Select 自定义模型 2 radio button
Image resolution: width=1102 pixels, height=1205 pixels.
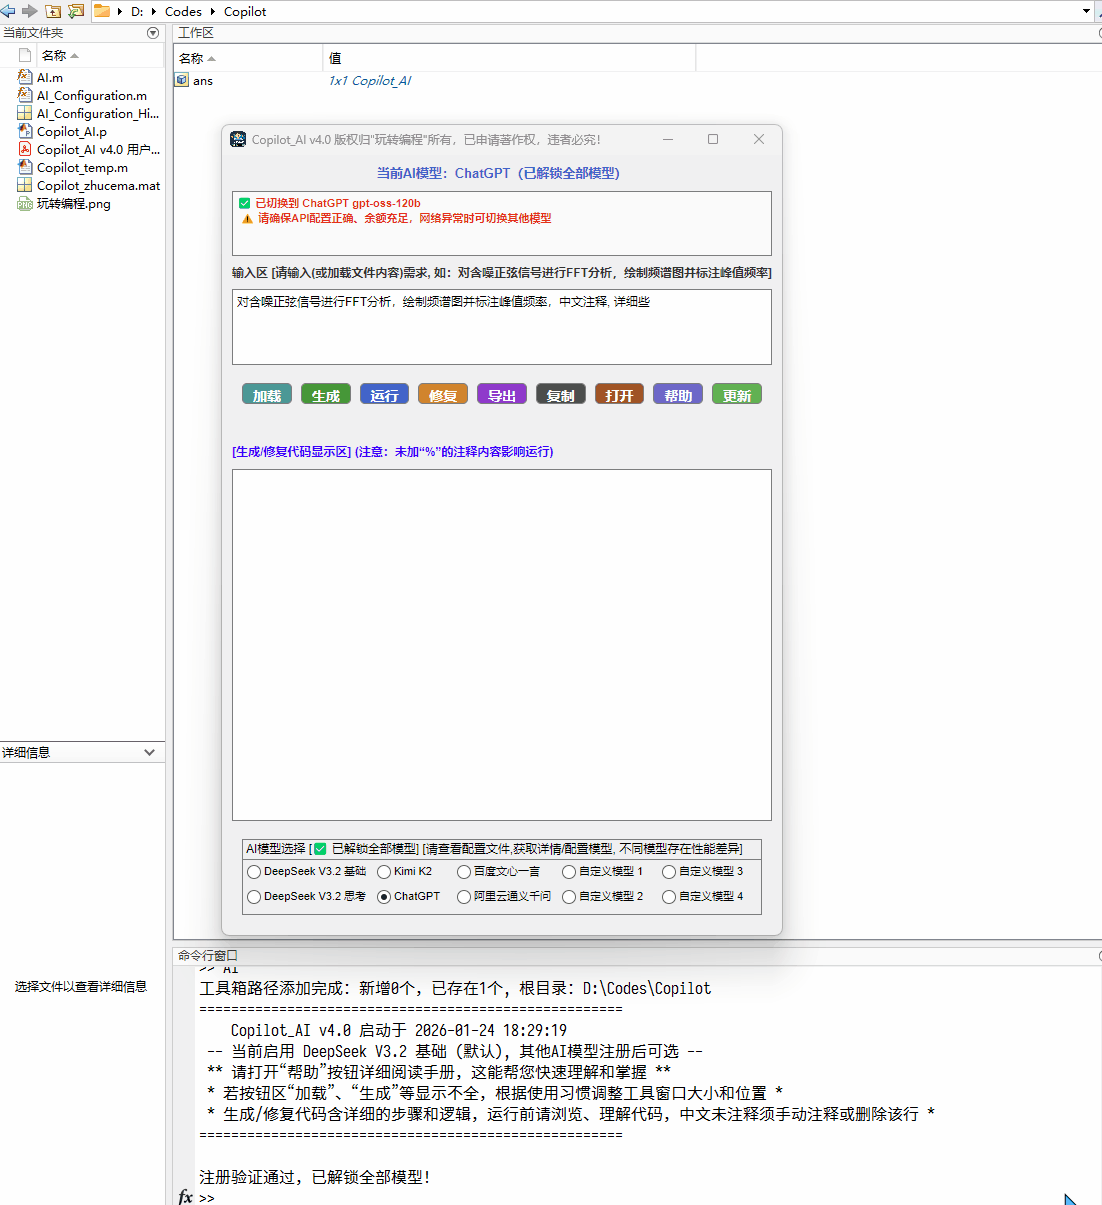click(569, 897)
